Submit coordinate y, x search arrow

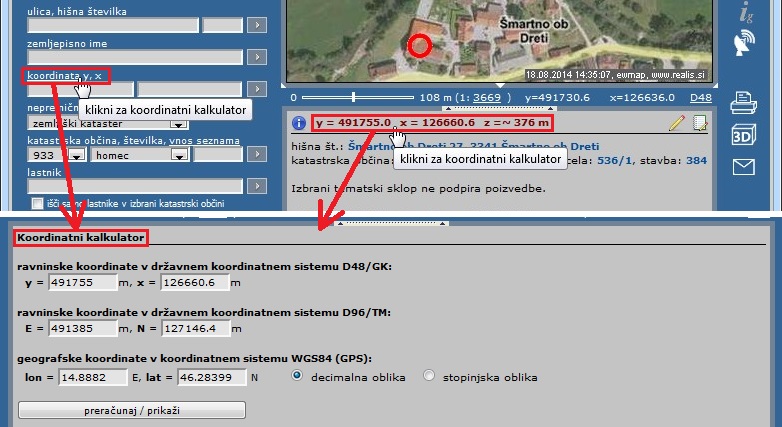pos(257,89)
